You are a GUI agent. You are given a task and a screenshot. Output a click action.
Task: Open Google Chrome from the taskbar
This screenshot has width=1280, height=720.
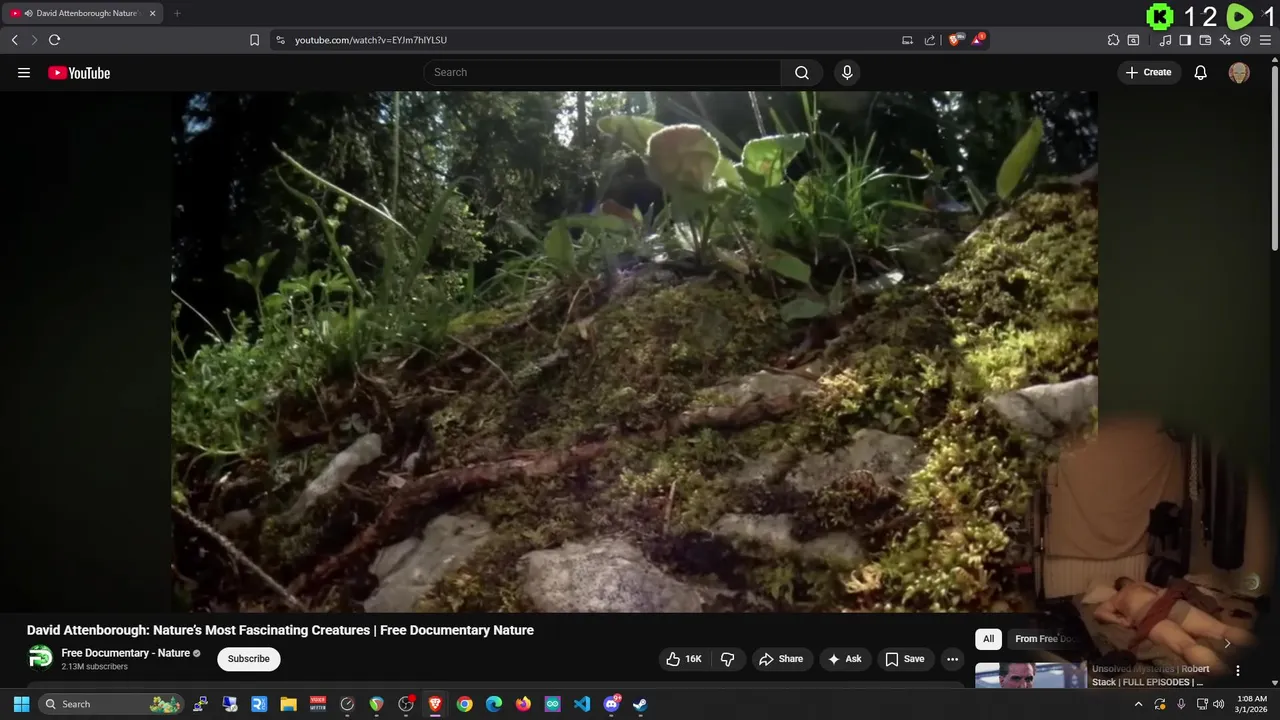pos(464,704)
